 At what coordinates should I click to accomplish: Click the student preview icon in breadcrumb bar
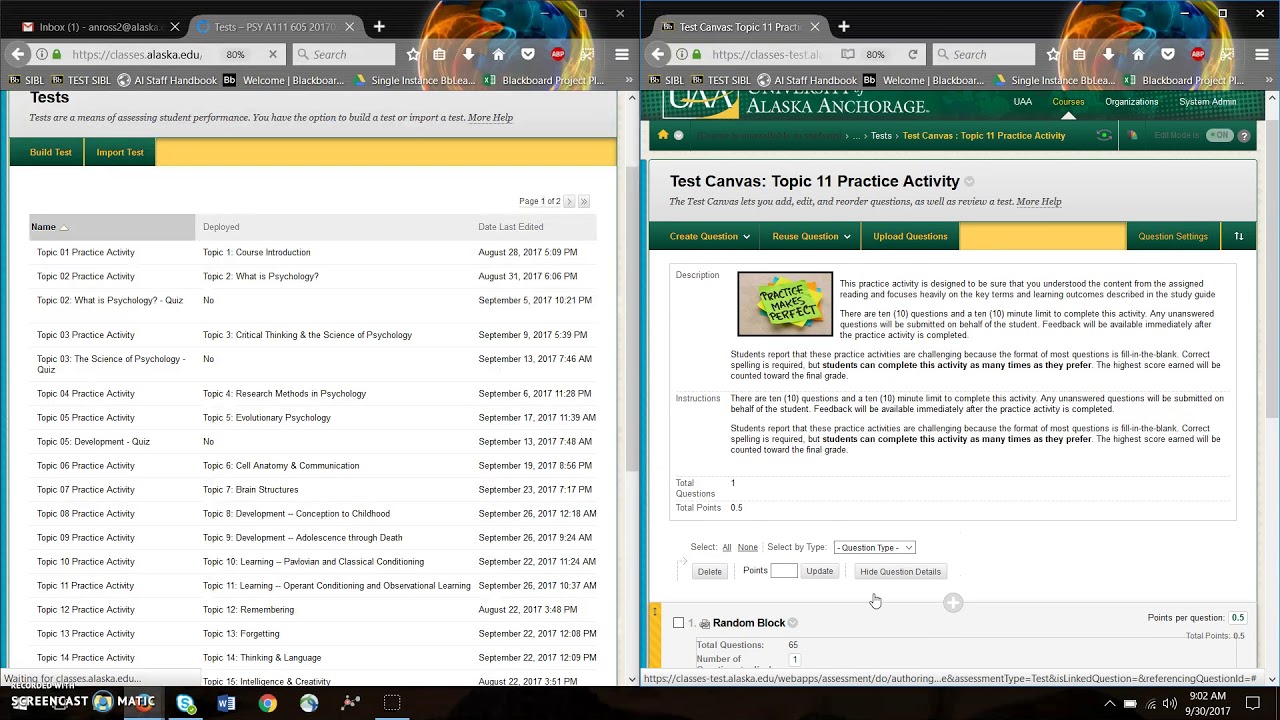pyautogui.click(x=1104, y=135)
